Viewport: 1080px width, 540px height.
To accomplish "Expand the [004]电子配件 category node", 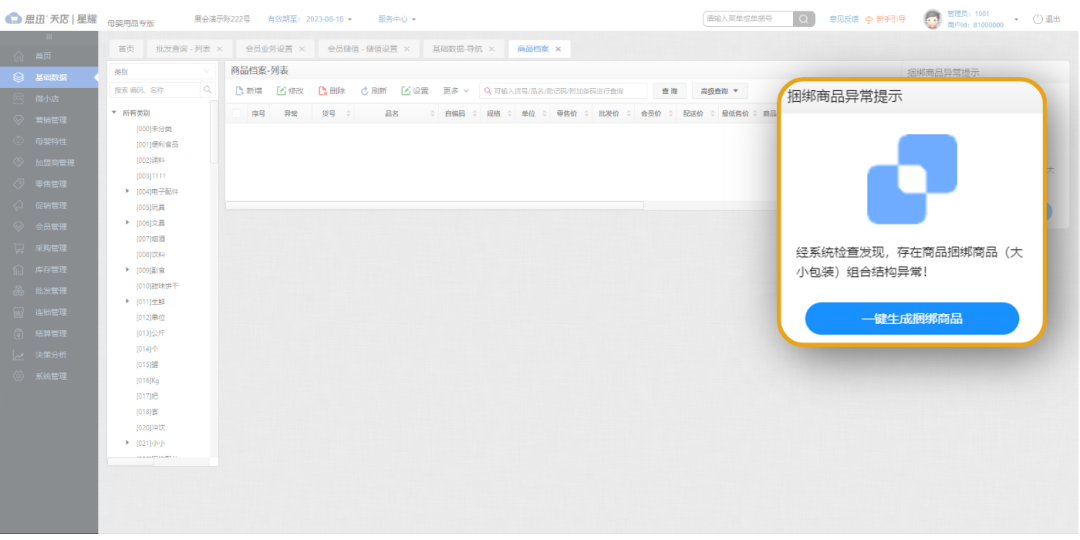I will [127, 190].
